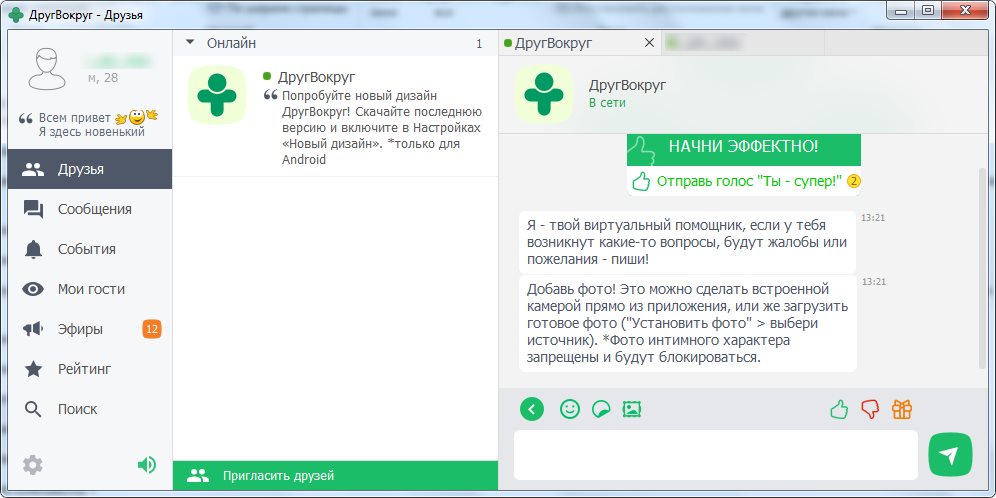Collapse the Онлайн friends group

[x=189, y=43]
